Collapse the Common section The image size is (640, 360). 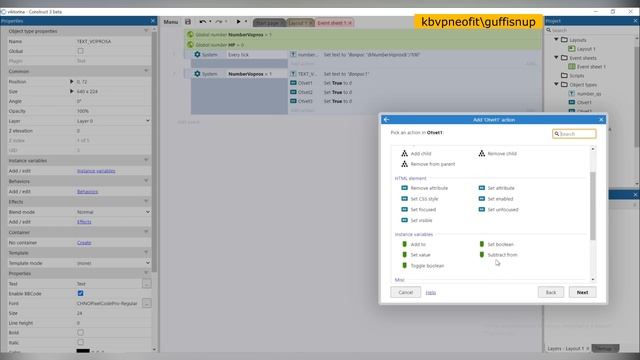tap(146, 71)
